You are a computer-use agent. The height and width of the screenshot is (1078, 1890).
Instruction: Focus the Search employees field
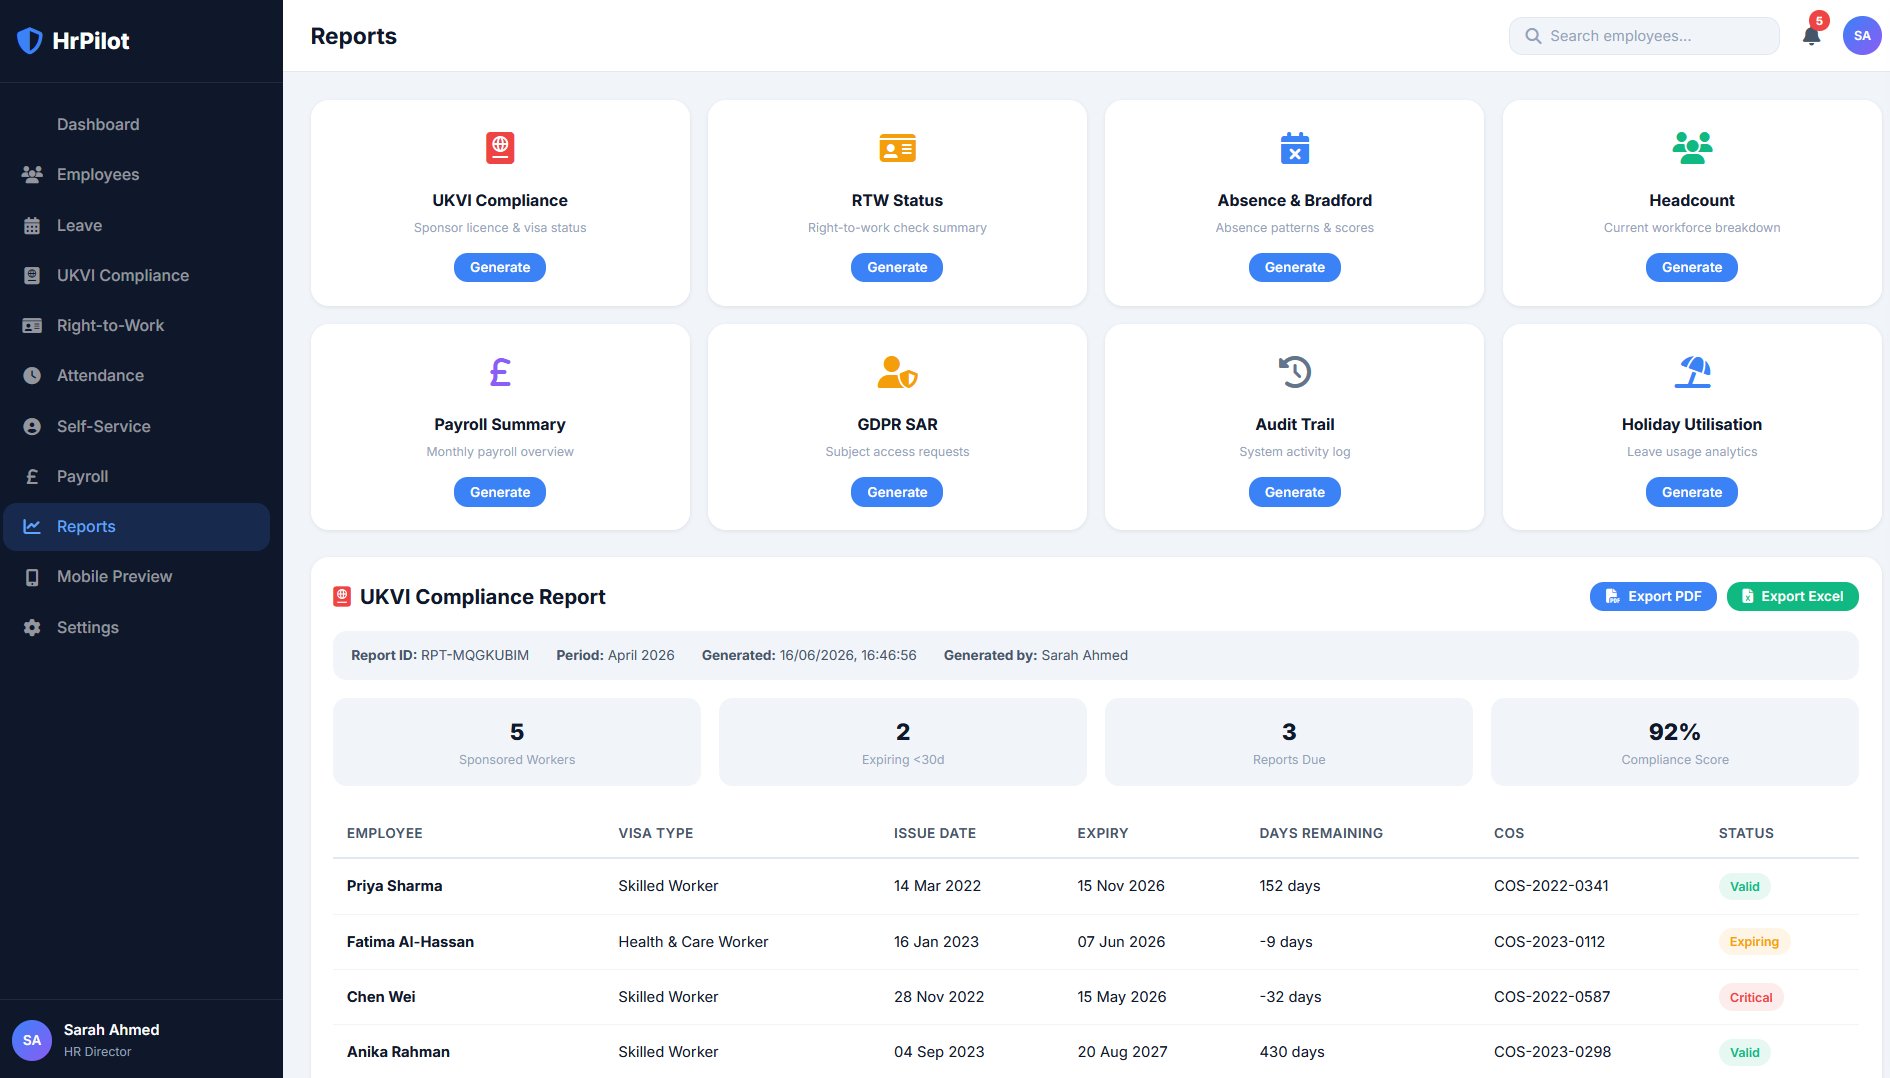click(x=1644, y=36)
